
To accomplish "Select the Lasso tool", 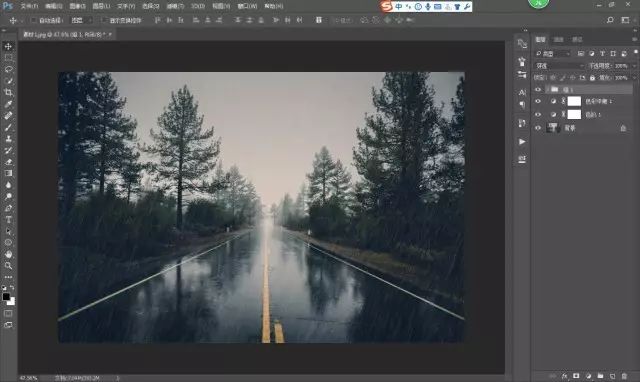I will click(x=8, y=69).
